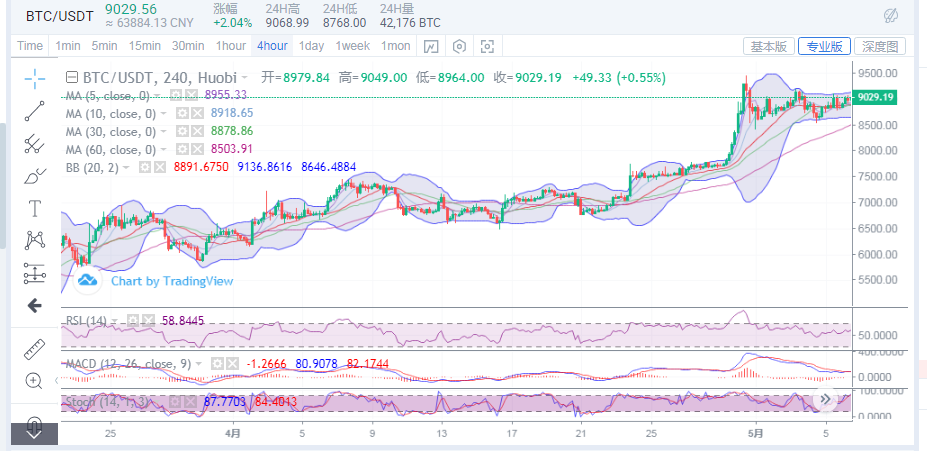Image resolution: width=927 pixels, height=451 pixels.
Task: Click the fullscreen capture icon
Action: point(487,46)
